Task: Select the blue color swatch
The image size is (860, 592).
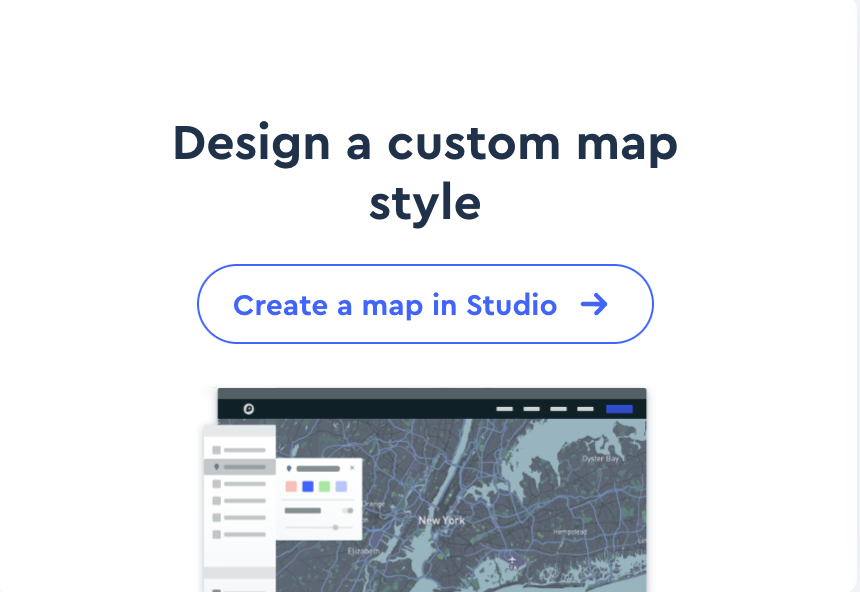Action: click(308, 486)
